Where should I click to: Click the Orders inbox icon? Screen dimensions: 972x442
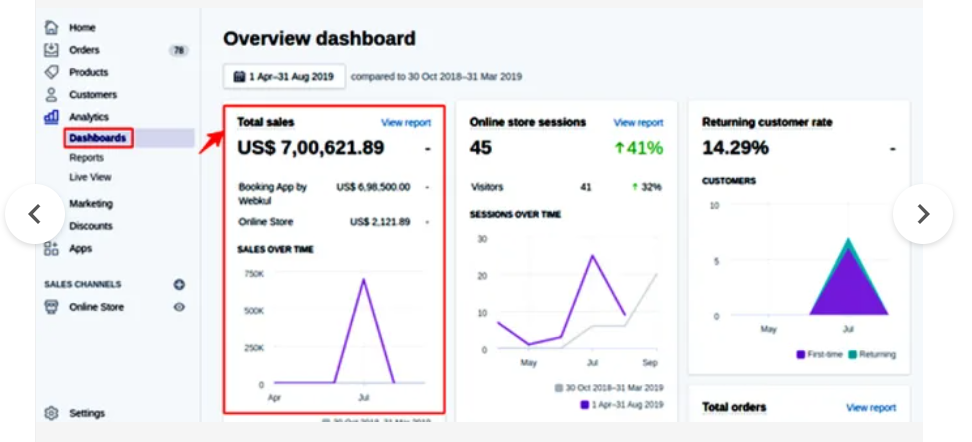click(51, 50)
